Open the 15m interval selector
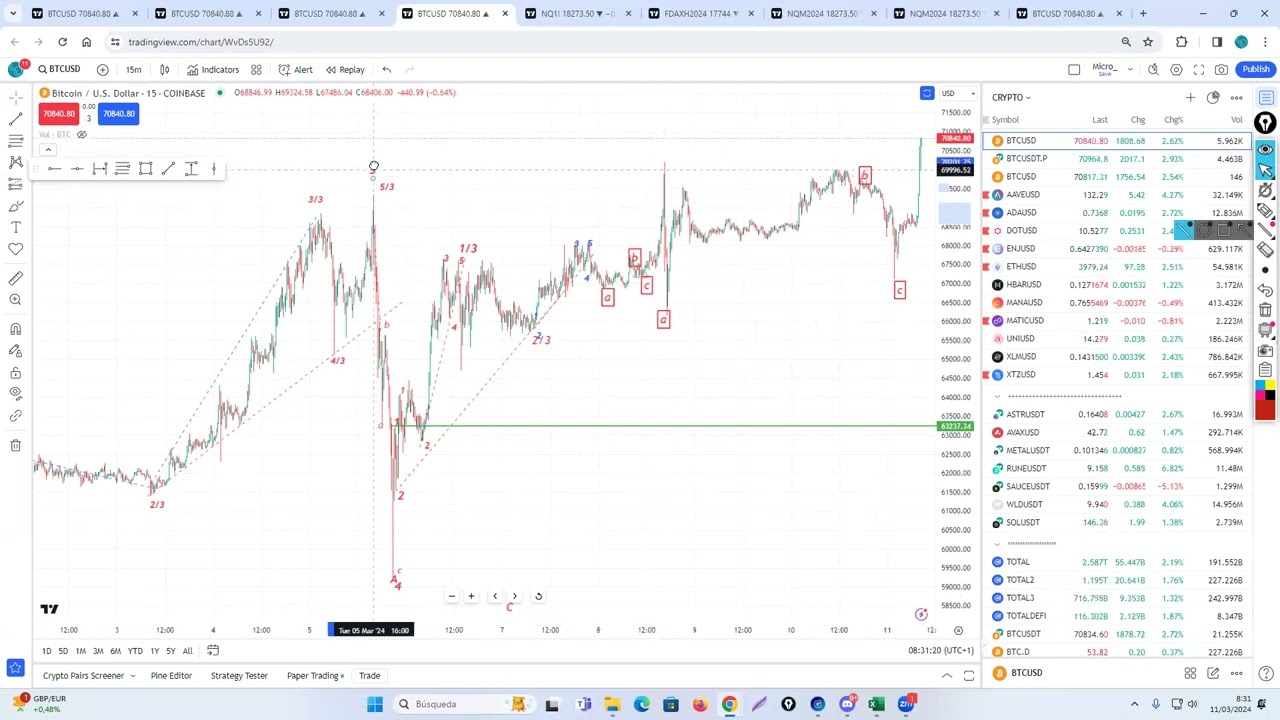 coord(133,69)
